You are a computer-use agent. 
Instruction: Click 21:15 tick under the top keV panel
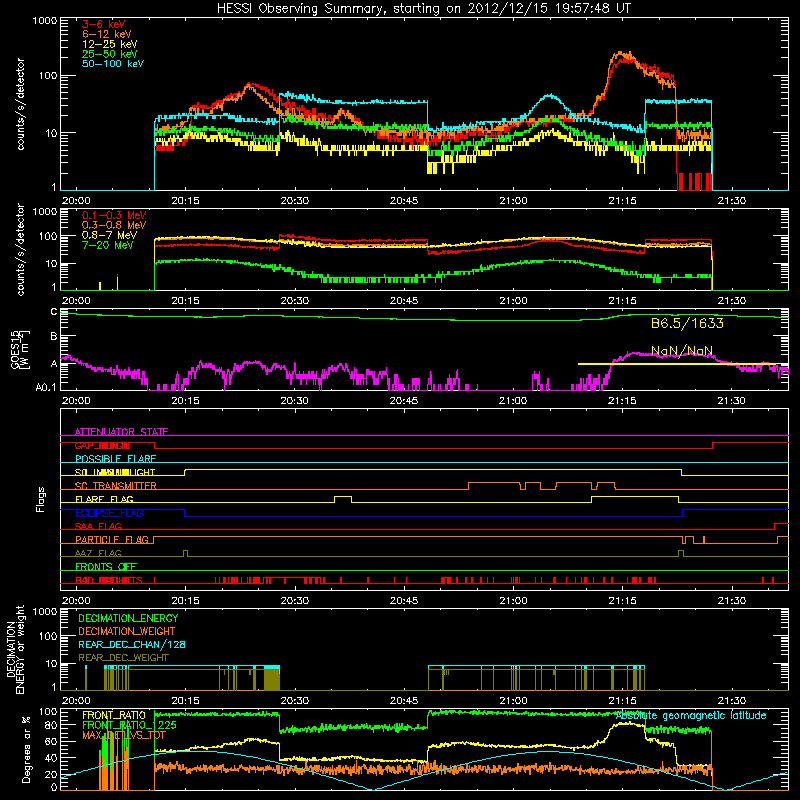622,201
